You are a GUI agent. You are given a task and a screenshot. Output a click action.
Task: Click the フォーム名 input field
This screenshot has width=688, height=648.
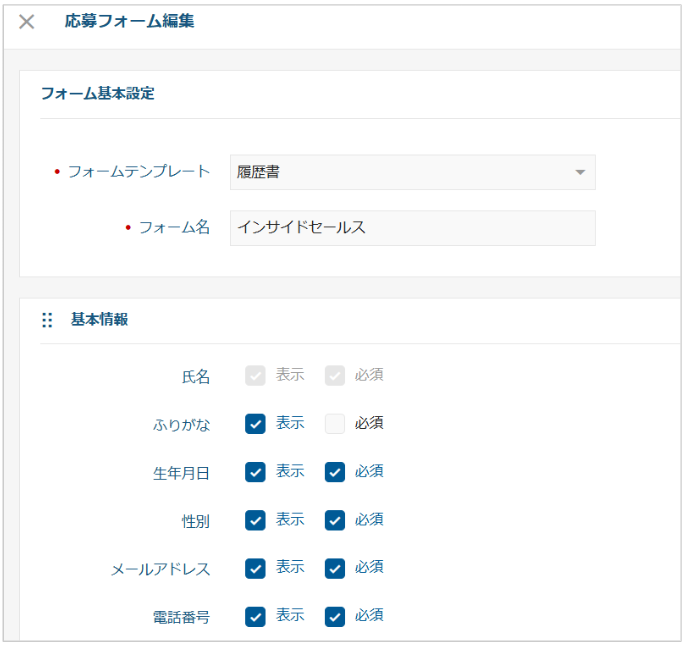pyautogui.click(x=412, y=228)
